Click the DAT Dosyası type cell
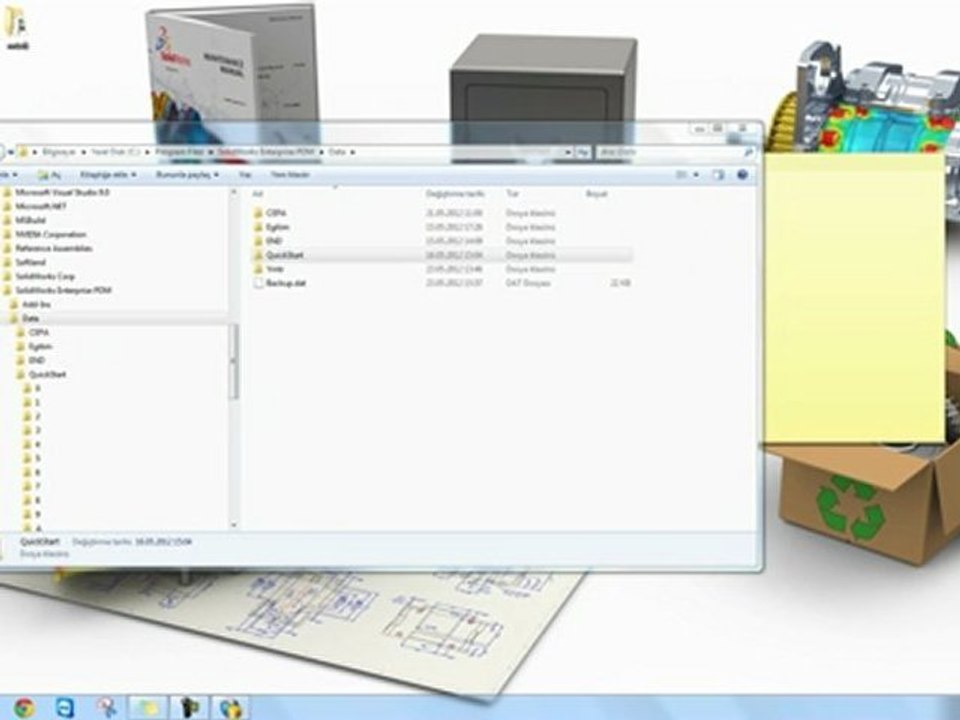The width and height of the screenshot is (960, 720). click(x=528, y=283)
